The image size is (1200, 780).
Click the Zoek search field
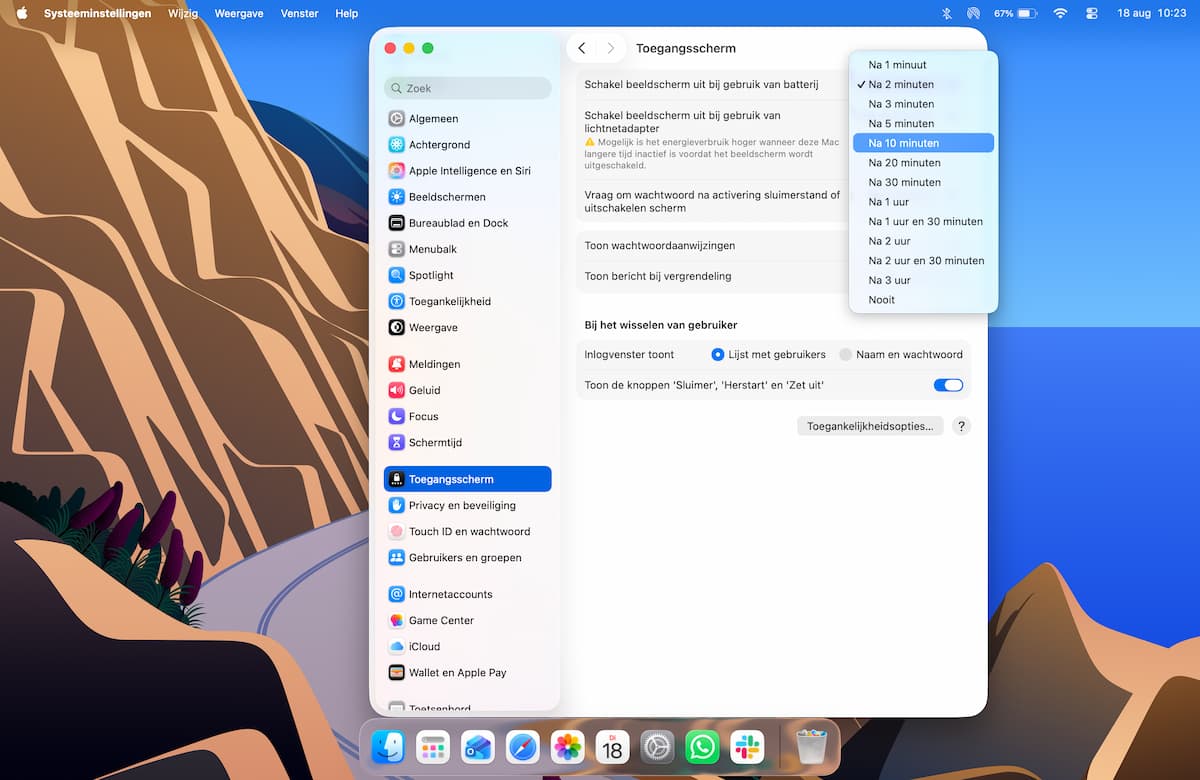click(x=467, y=88)
